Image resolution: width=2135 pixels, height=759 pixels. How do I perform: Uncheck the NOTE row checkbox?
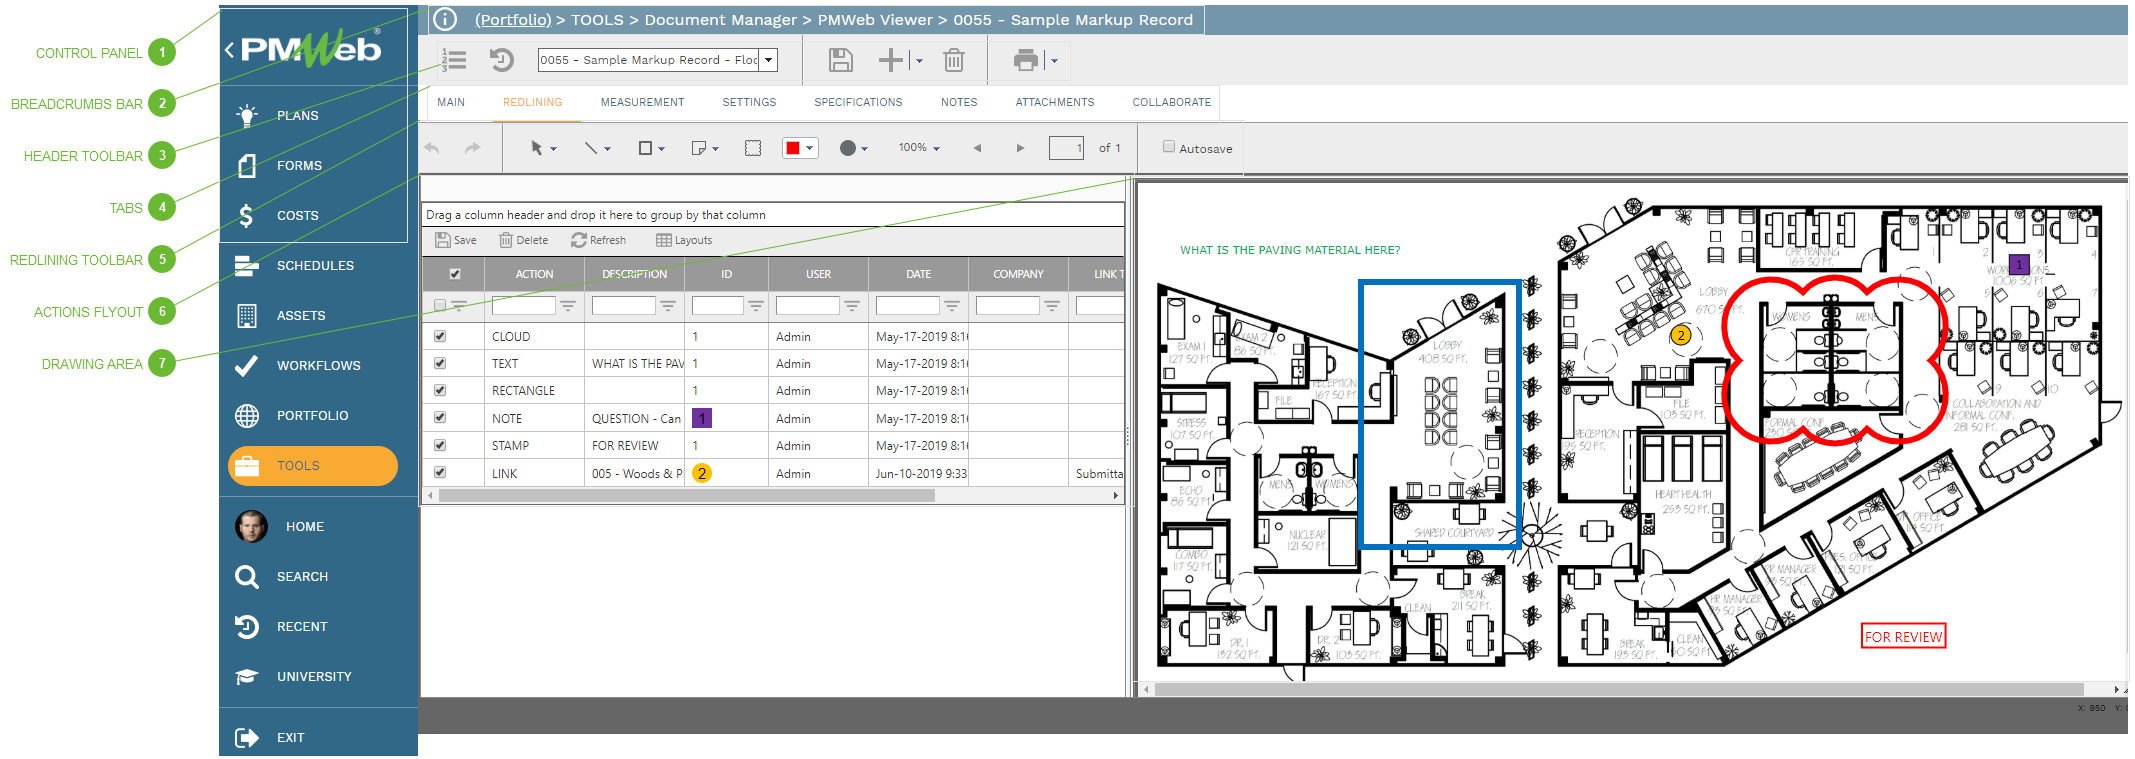click(440, 417)
